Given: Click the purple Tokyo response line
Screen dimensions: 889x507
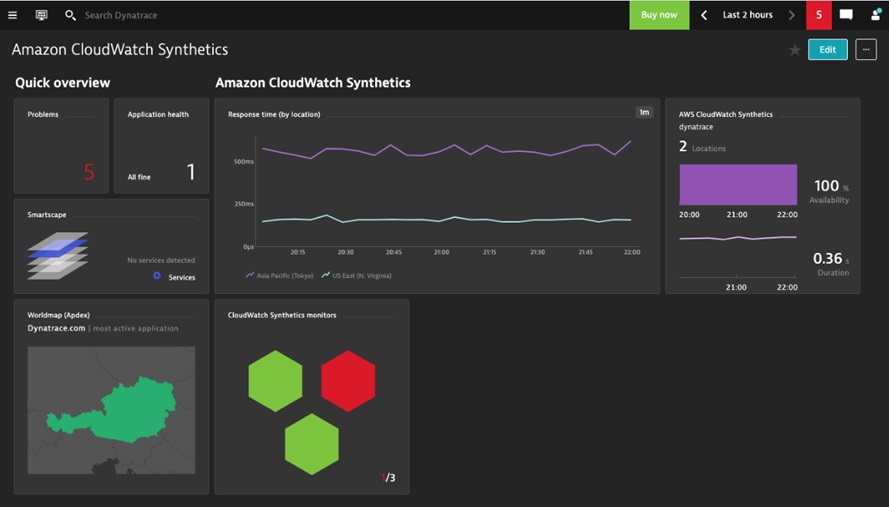Looking at the screenshot, I should [x=446, y=150].
